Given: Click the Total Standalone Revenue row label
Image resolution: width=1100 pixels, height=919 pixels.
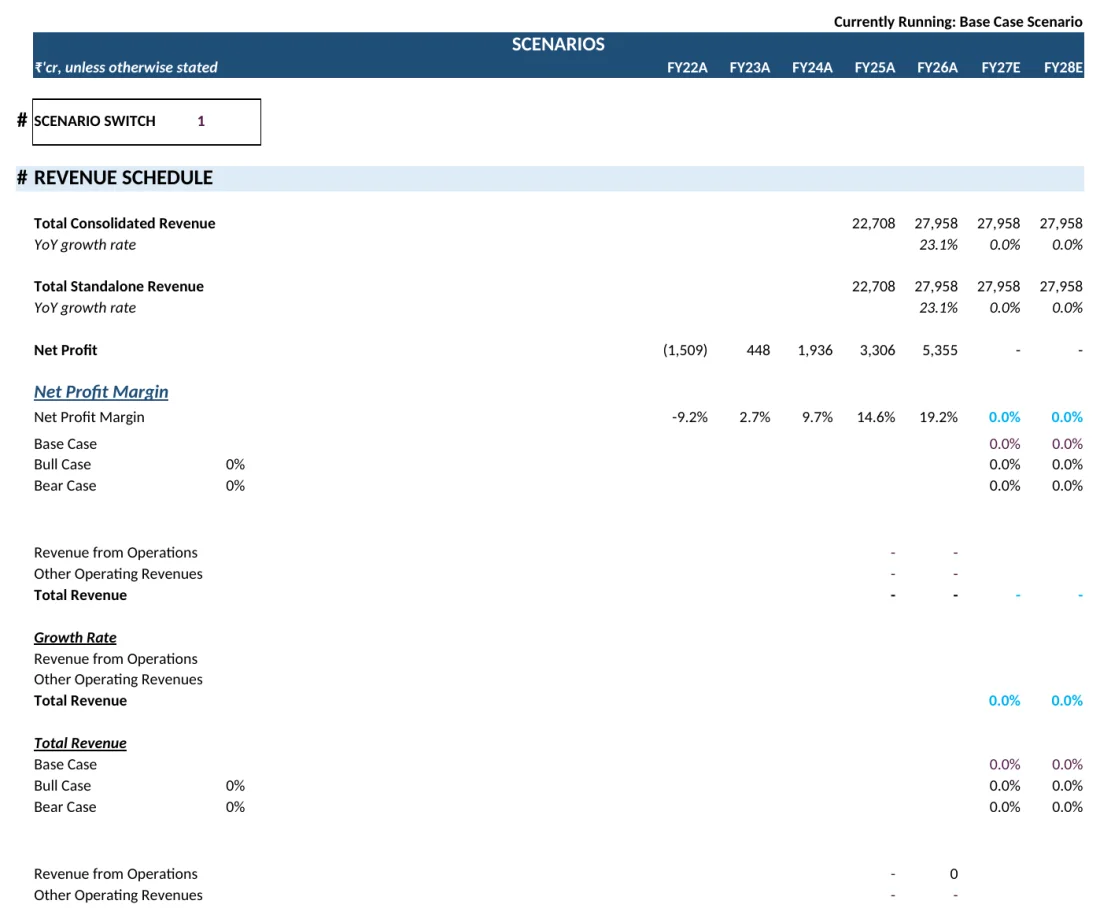Looking at the screenshot, I should [119, 286].
